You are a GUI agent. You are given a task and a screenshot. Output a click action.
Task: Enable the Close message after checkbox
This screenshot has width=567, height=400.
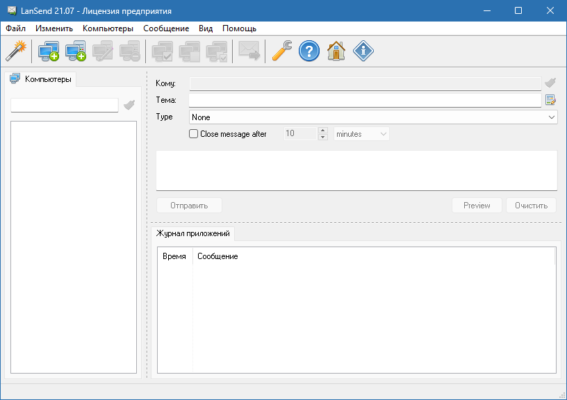pyautogui.click(x=193, y=134)
